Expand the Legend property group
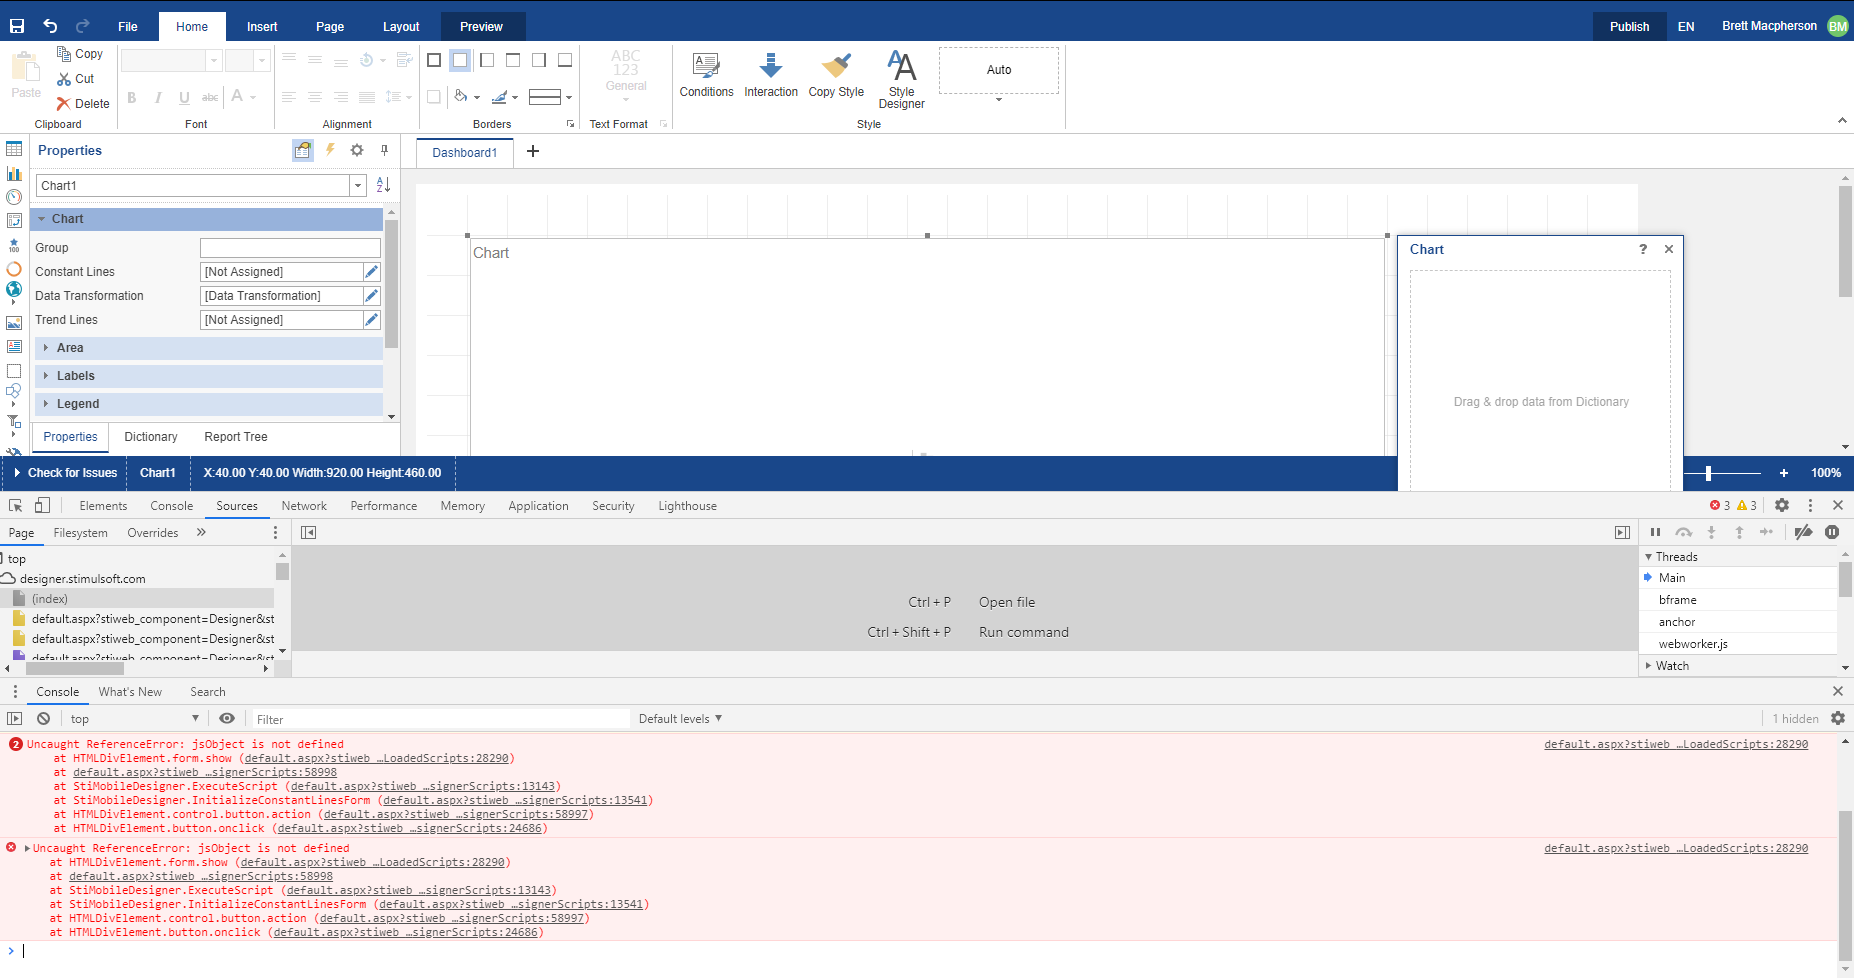 [x=45, y=404]
